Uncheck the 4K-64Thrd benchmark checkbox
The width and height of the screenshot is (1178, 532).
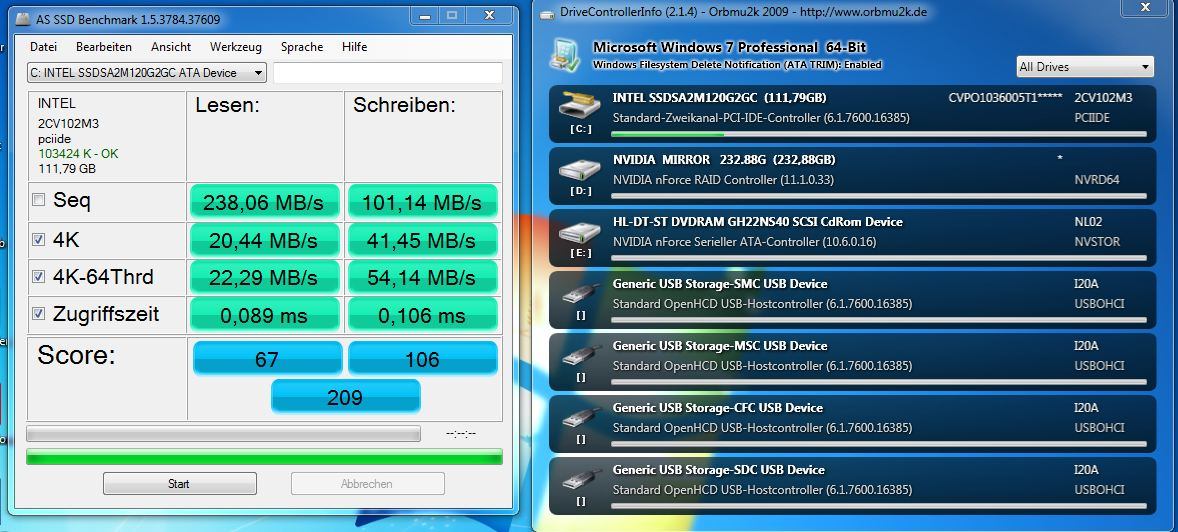click(38, 277)
